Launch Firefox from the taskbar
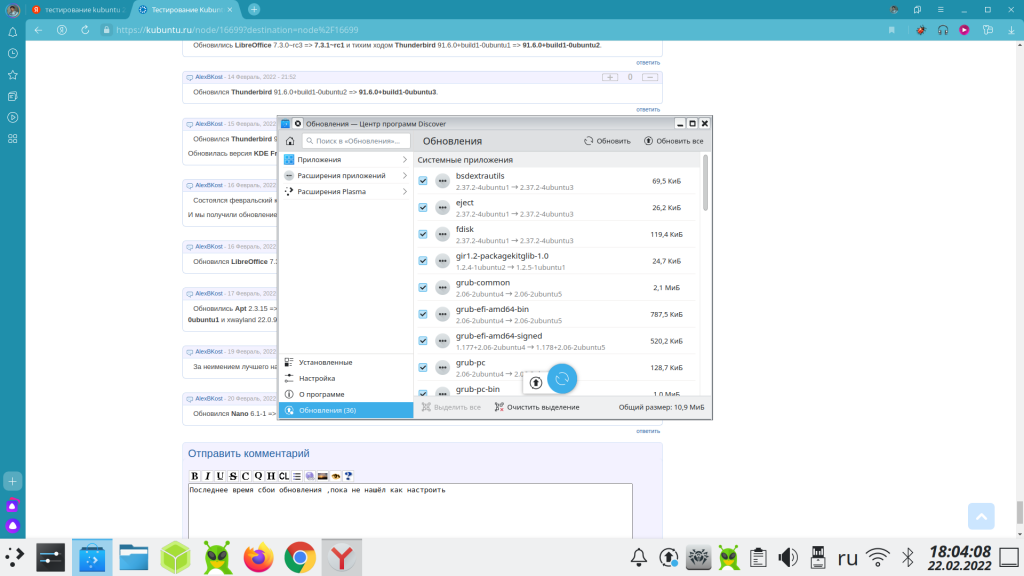The width and height of the screenshot is (1024, 576). pyautogui.click(x=259, y=557)
